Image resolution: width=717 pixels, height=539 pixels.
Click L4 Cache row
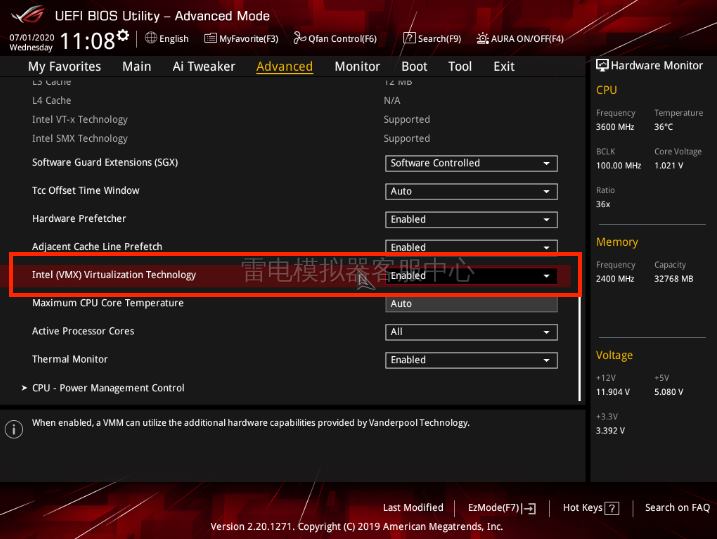point(293,101)
